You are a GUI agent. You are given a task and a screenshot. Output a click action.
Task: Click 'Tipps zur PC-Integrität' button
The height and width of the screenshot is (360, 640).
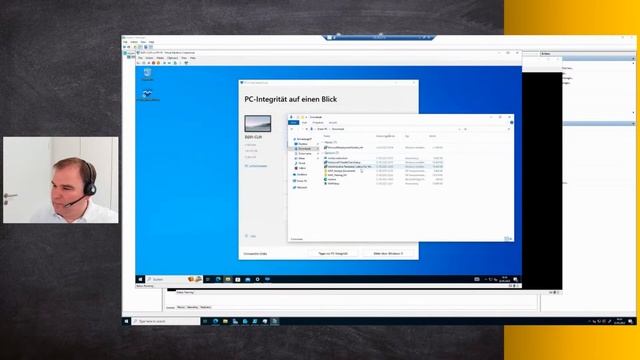tap(333, 253)
